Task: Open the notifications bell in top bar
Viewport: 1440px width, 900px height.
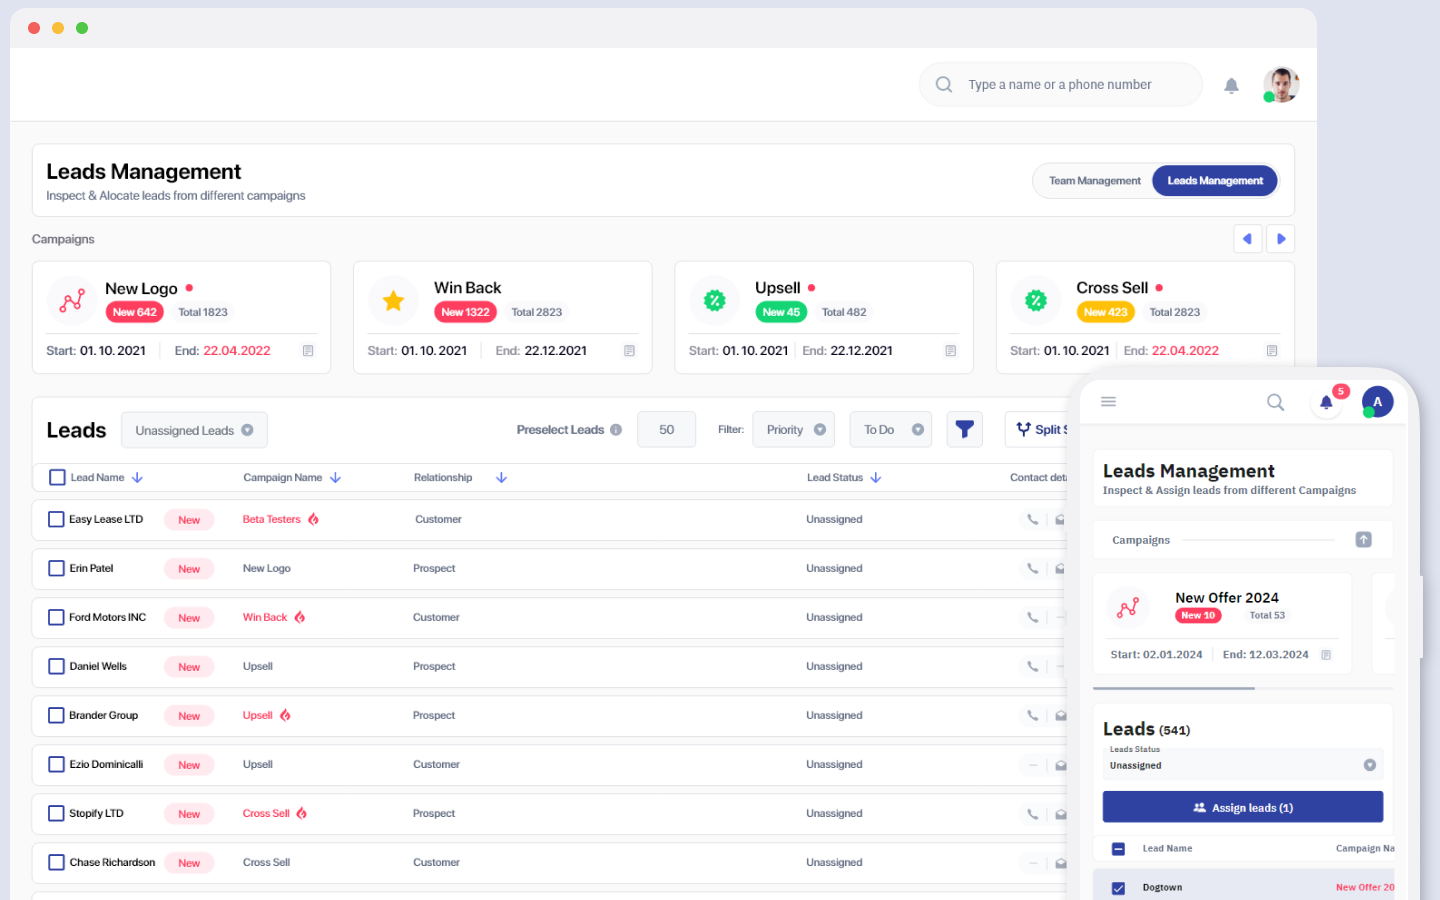Action: click(1231, 86)
